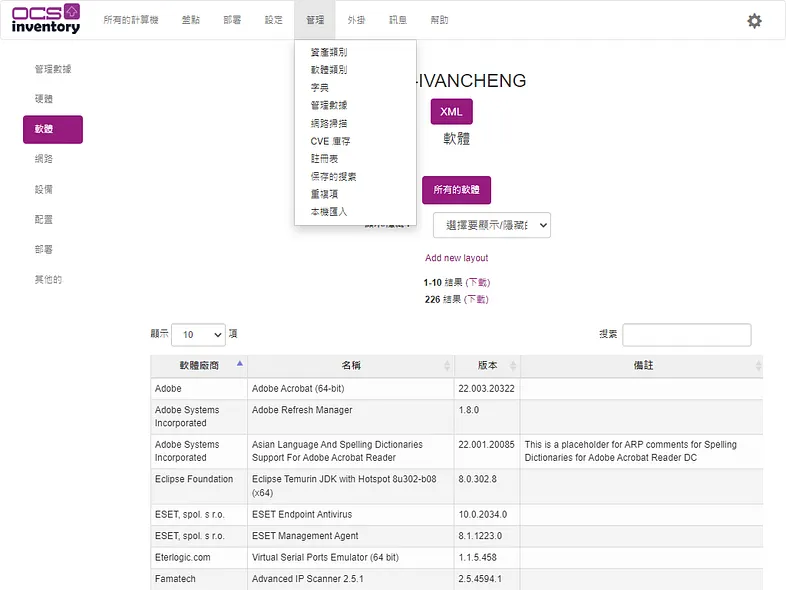The image size is (786, 590).
Task: Open the 部署 top menu
Action: click(232, 20)
